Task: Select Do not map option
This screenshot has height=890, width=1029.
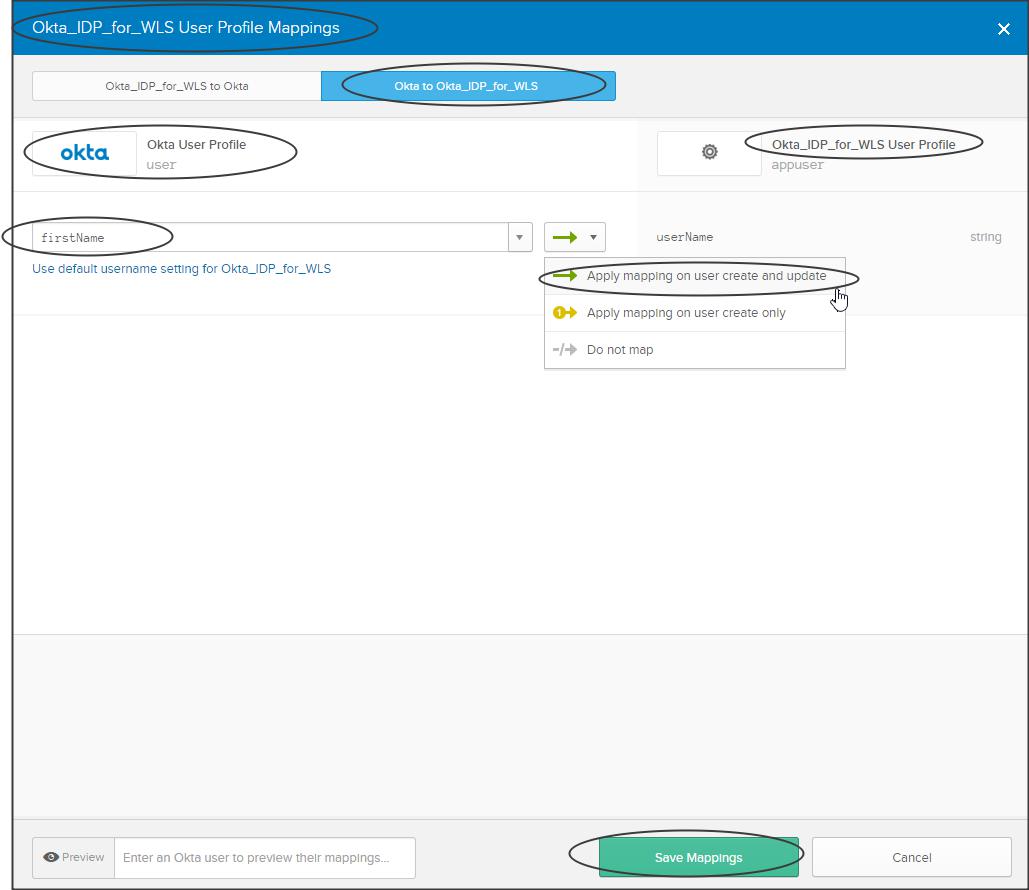Action: [x=695, y=350]
